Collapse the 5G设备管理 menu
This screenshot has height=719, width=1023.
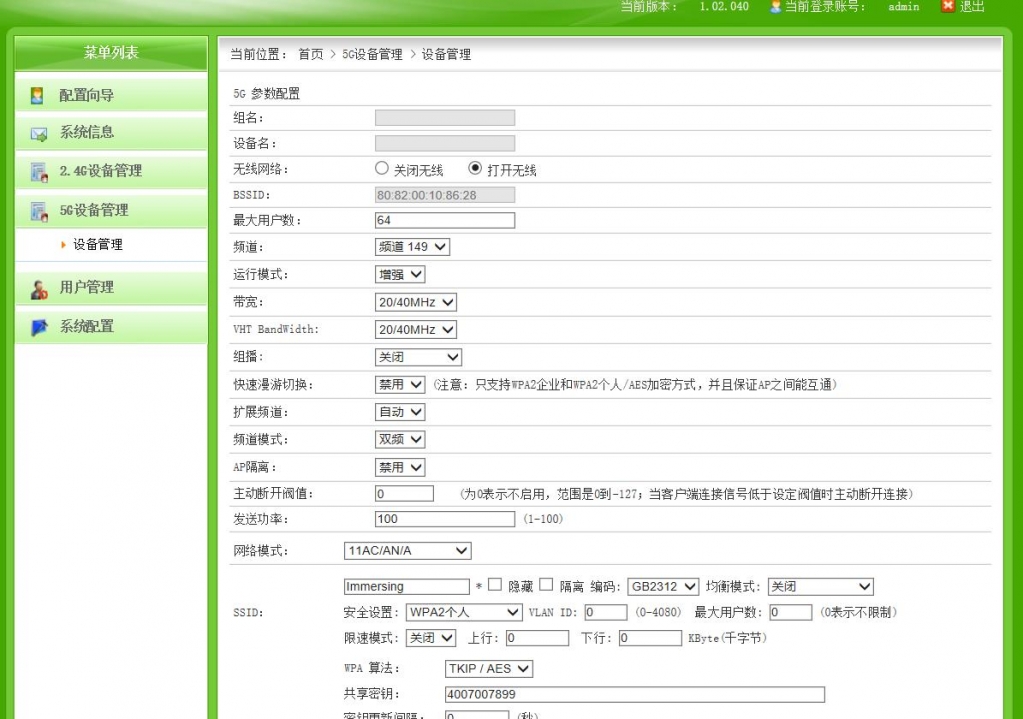[111, 210]
